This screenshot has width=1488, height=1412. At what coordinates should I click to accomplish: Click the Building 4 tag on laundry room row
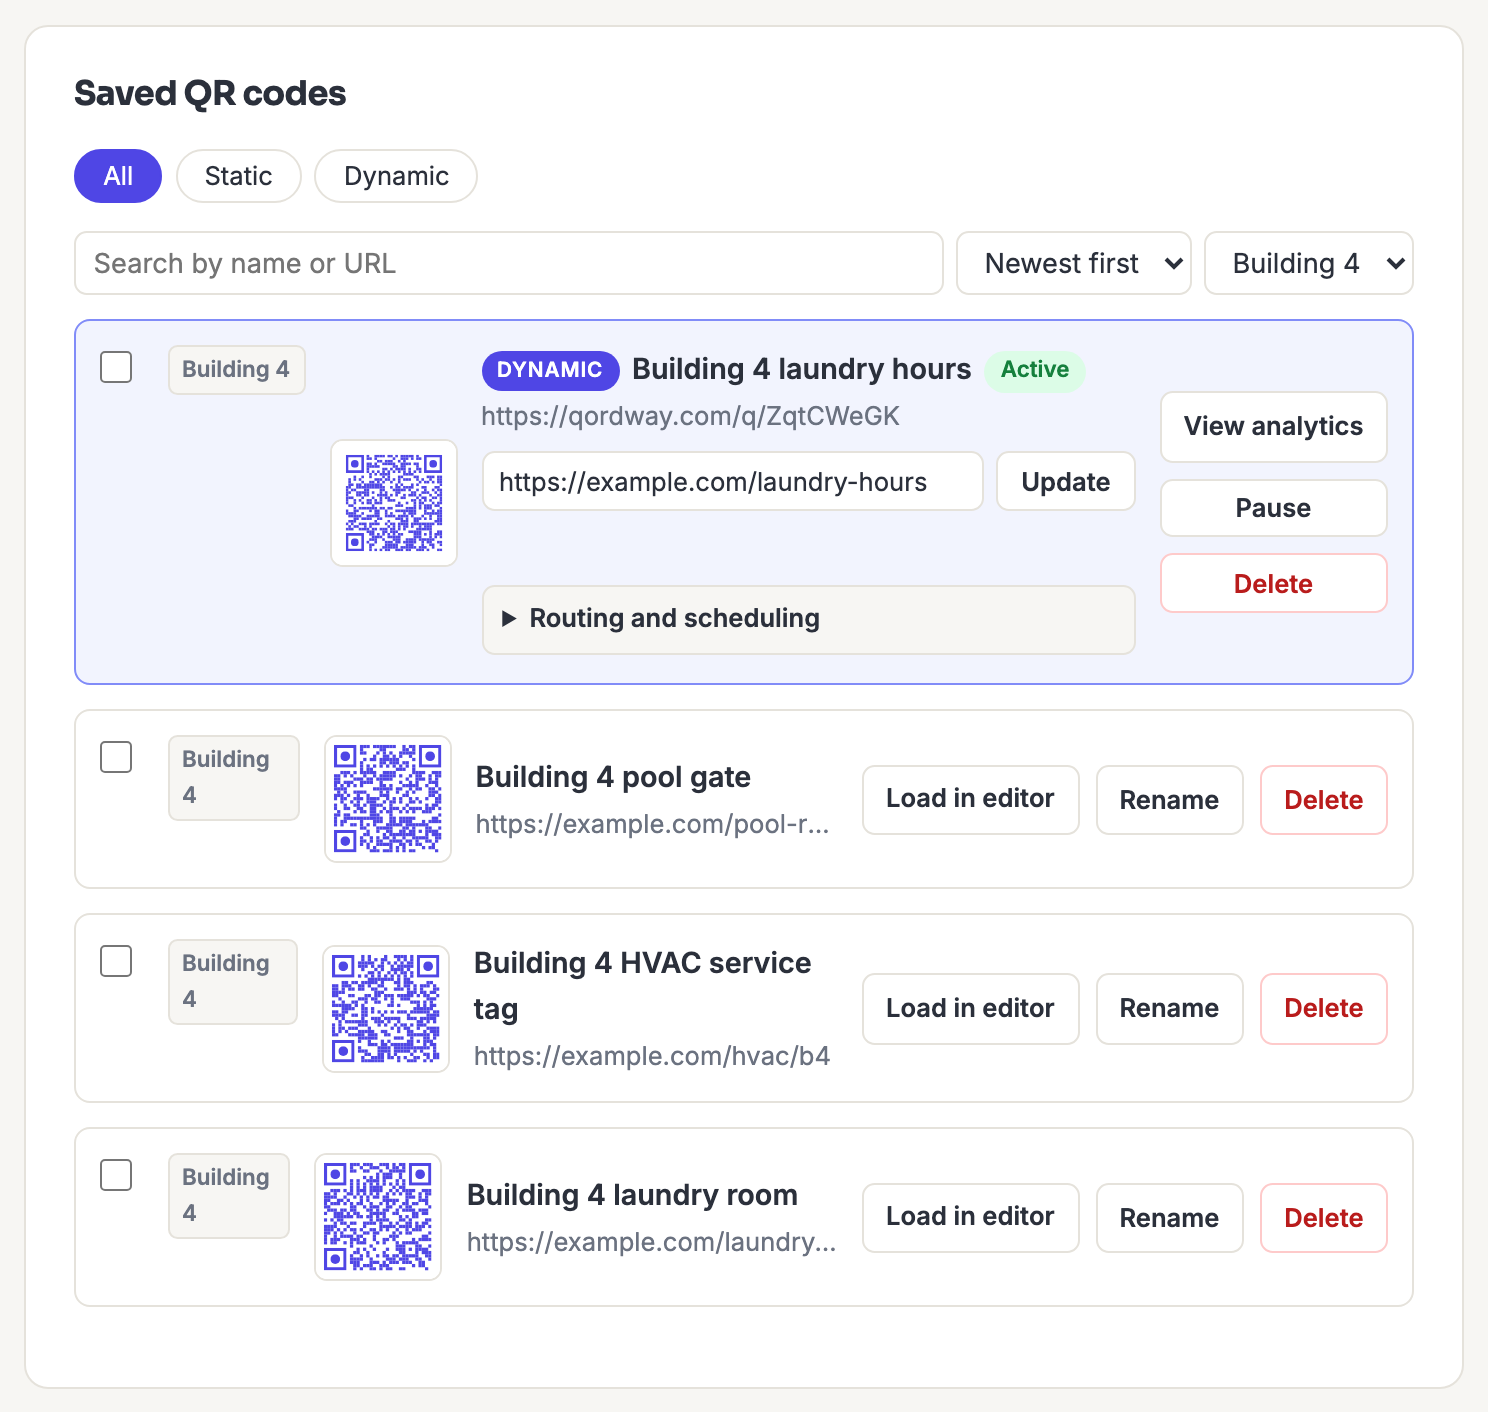pyautogui.click(x=229, y=1196)
